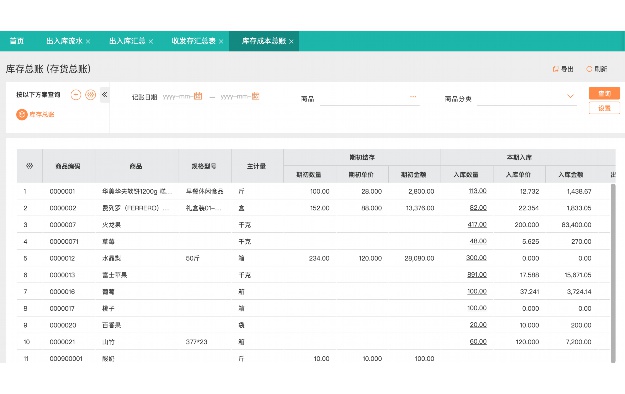This screenshot has width=625, height=394.
Task: Open the end date calendar picker
Action: 255,96
